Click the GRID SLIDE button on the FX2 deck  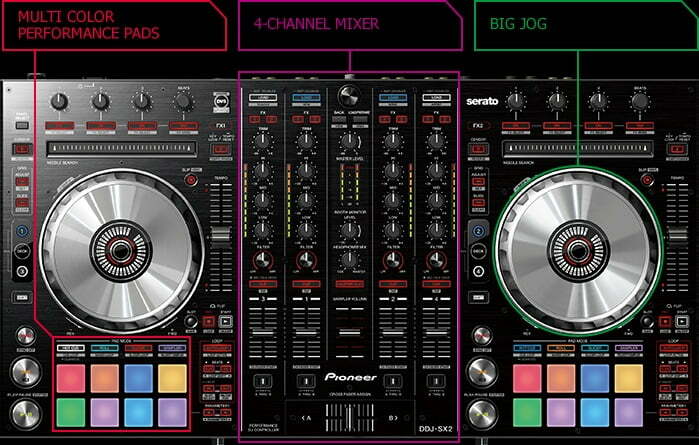tap(478, 203)
